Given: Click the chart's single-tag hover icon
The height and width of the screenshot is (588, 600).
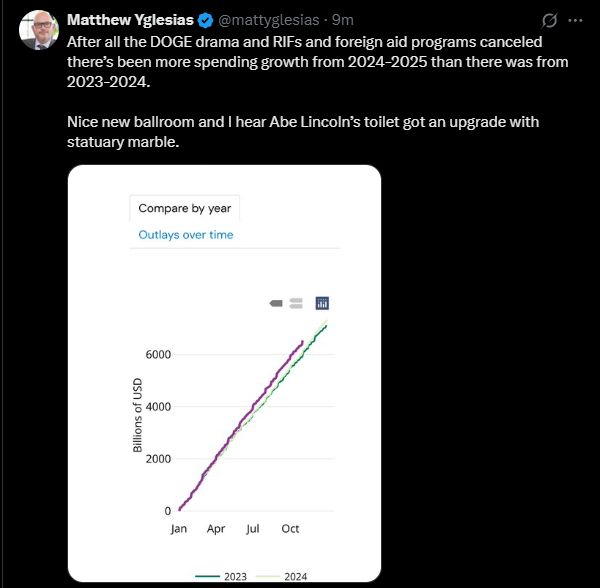Looking at the screenshot, I should [x=276, y=303].
